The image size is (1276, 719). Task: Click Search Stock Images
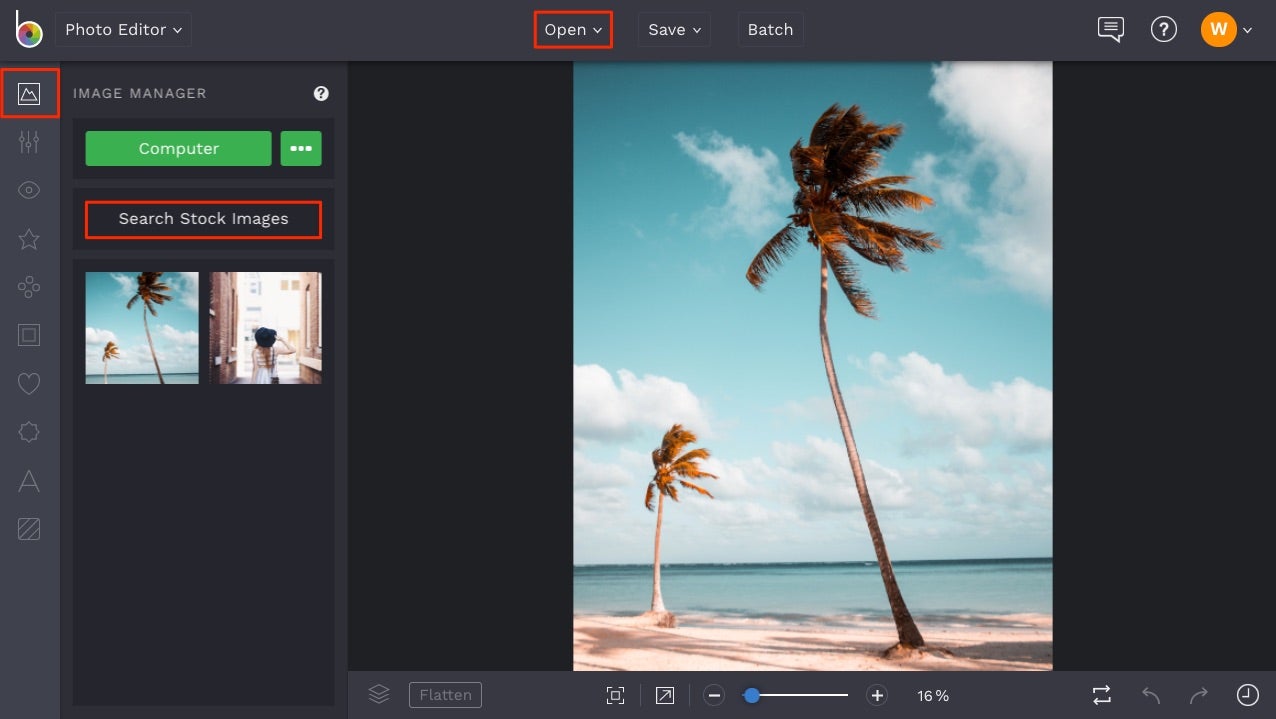(203, 218)
